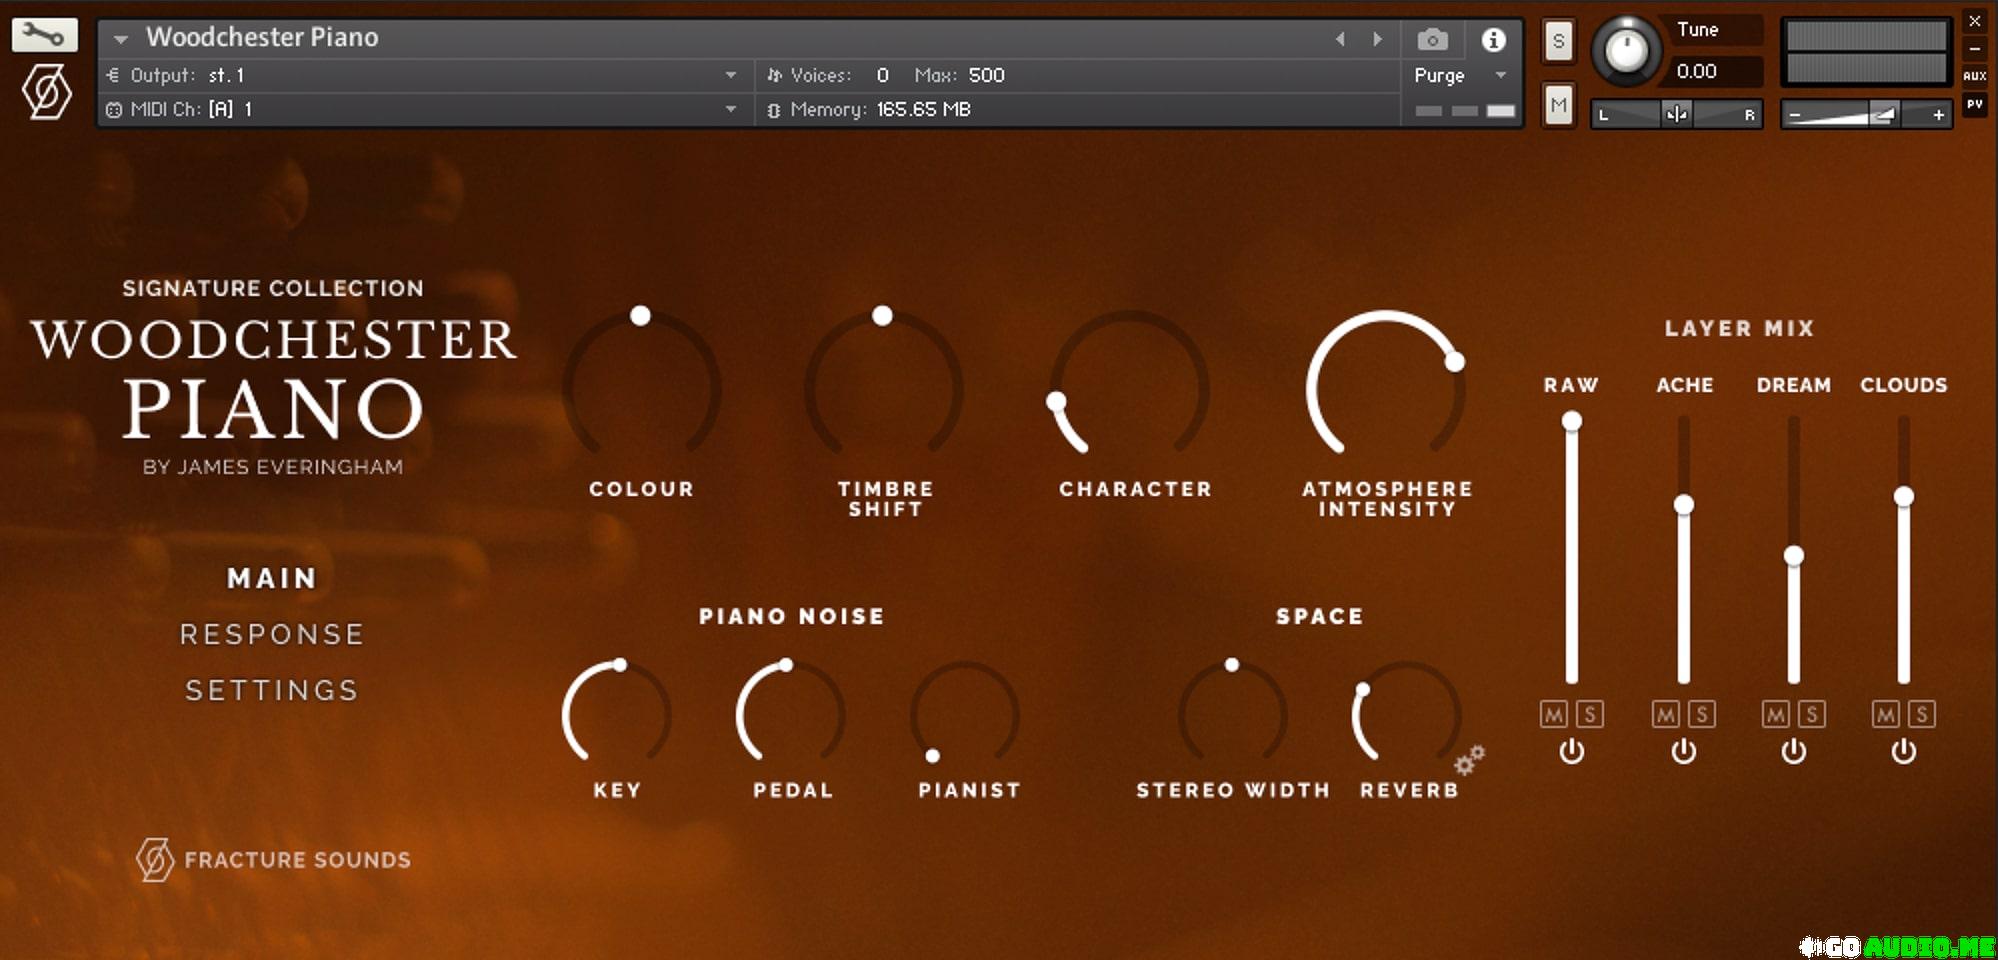
Task: Mute the ACHE layer
Action: coord(1666,714)
